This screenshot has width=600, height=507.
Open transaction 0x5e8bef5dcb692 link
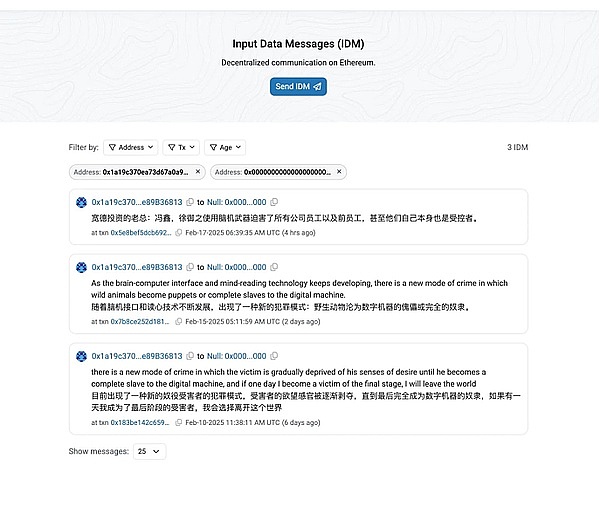[x=134, y=232]
